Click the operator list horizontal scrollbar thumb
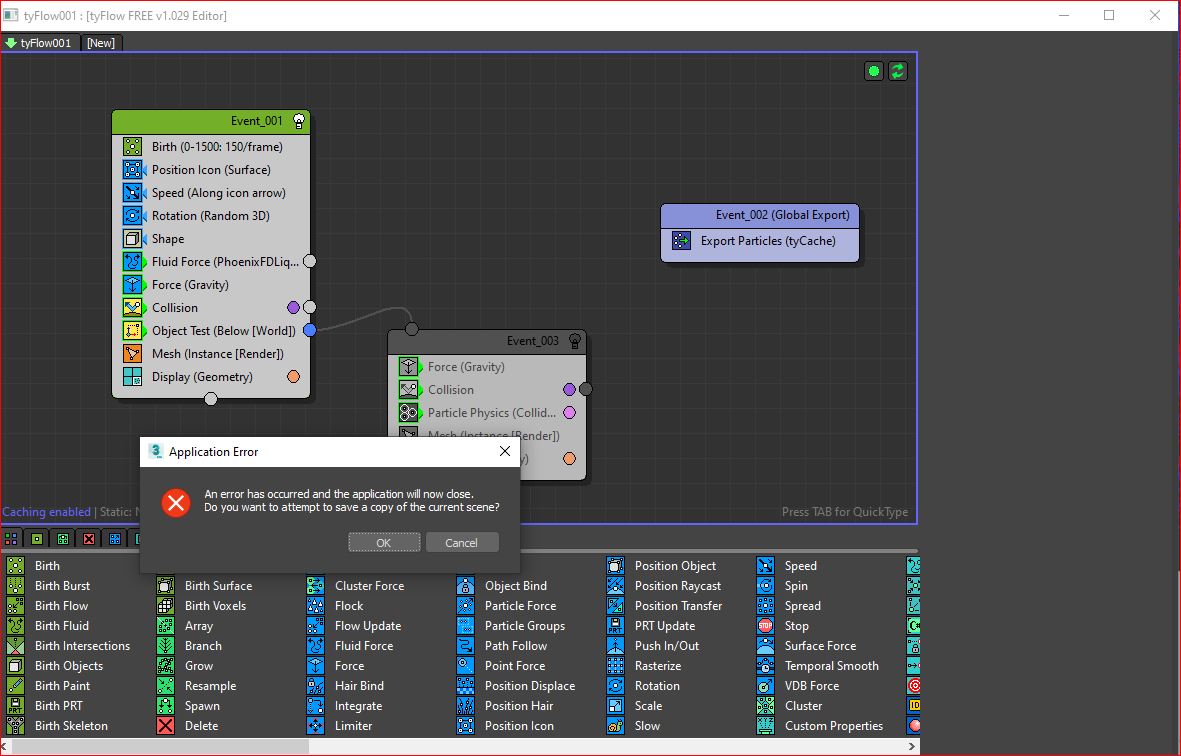Image resolution: width=1181 pixels, height=756 pixels. click(160, 746)
